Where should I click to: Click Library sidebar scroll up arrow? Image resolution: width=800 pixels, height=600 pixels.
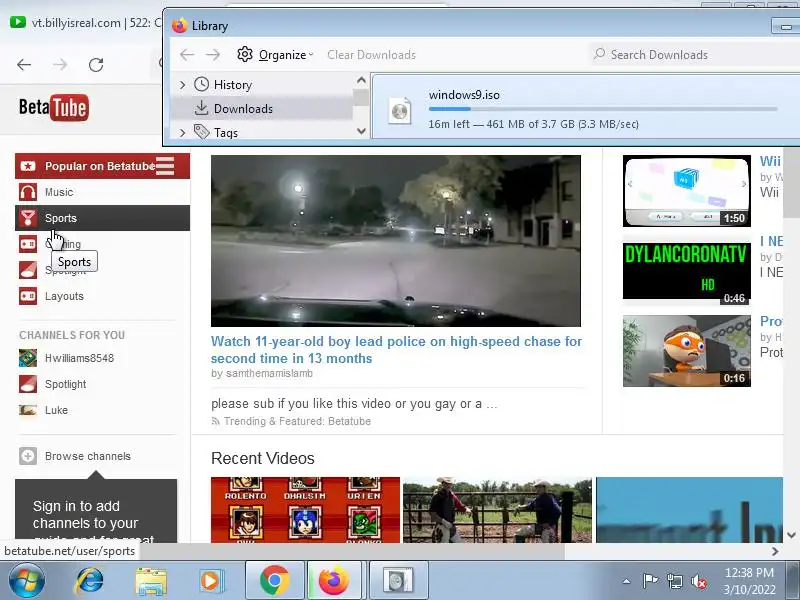(x=361, y=81)
